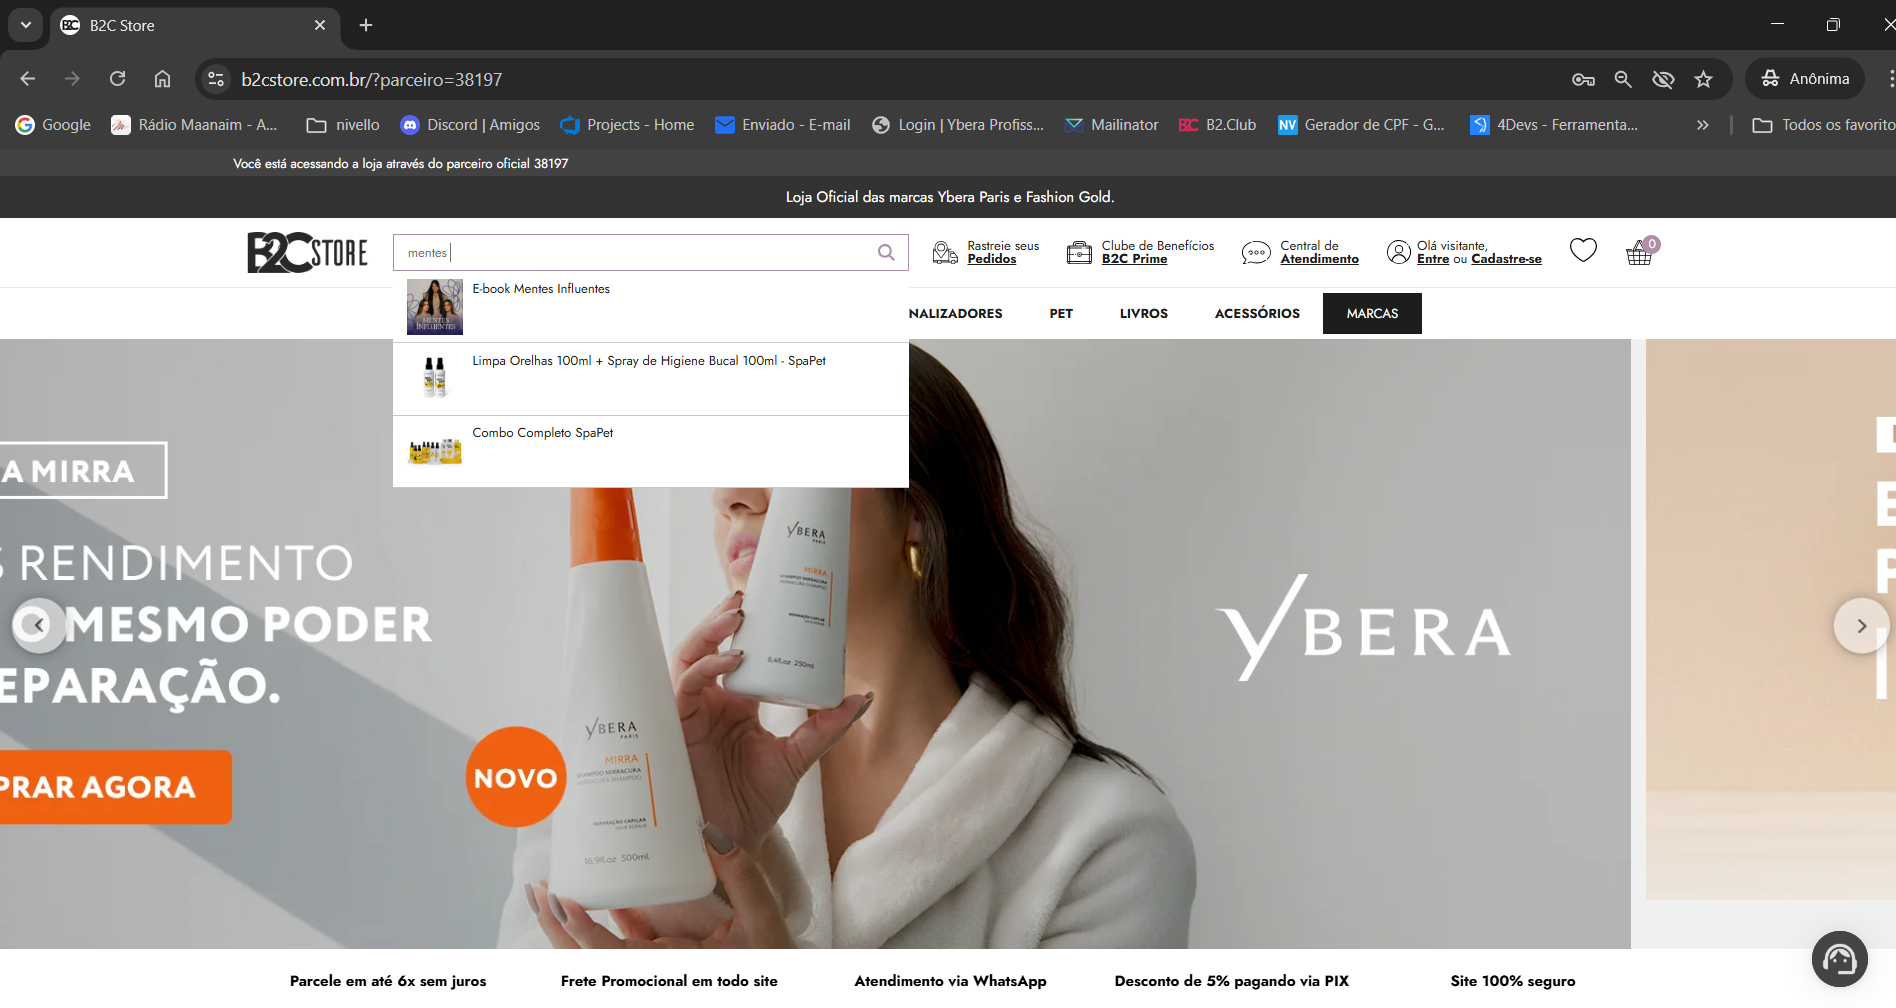Screen dimensions: 1896x1008
Task: Click the Cadastre-se sign-up link
Action: click(1506, 259)
